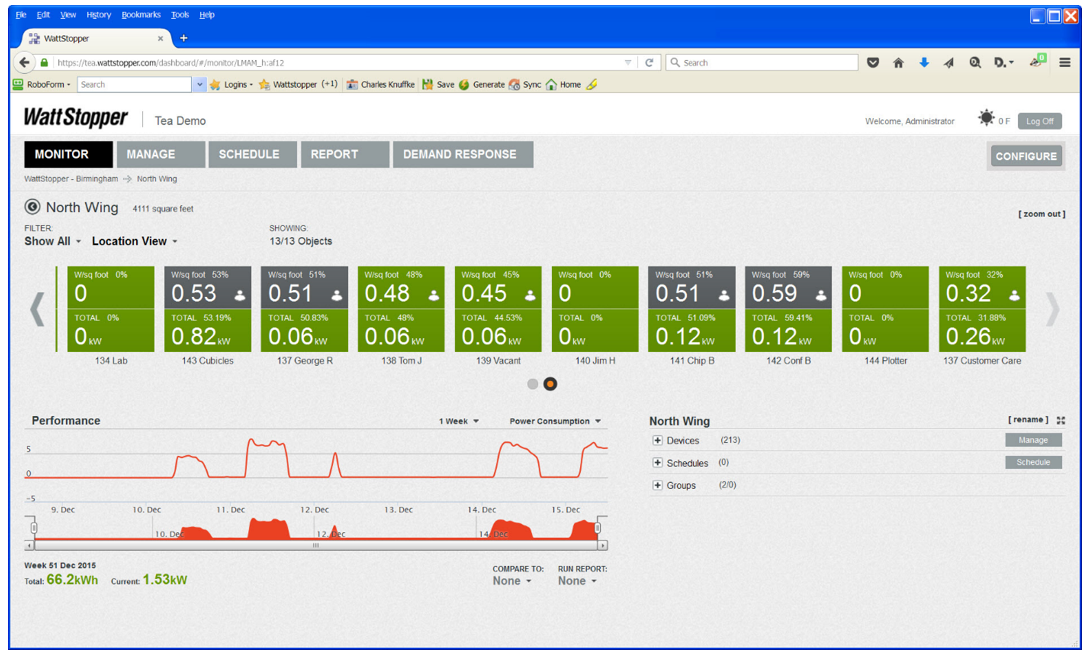The image size is (1087, 659).
Task: Click the circular back arrow beside North Wing
Action: pos(32,207)
